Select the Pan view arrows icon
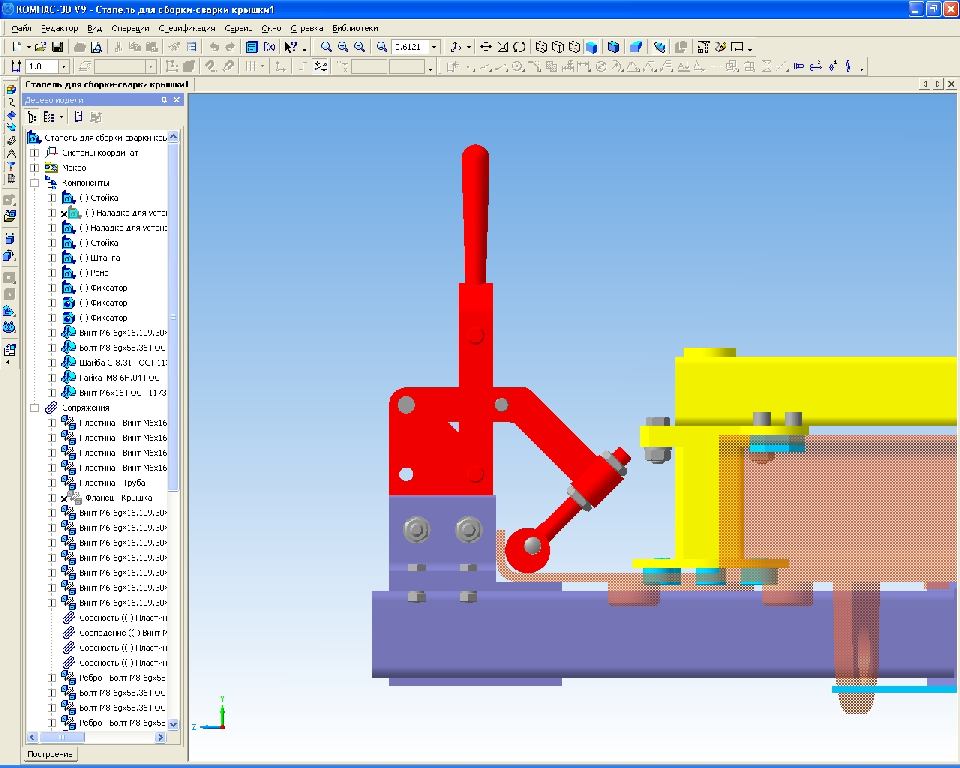The width and height of the screenshot is (960, 768). (x=486, y=47)
